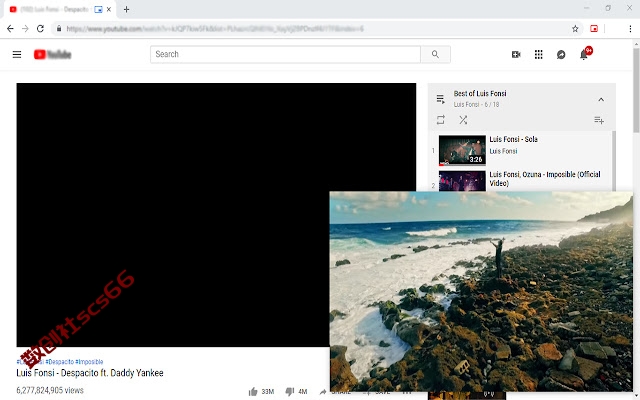This screenshot has height=400, width=640.
Task: Open the upload video camera icon
Action: [516, 54]
